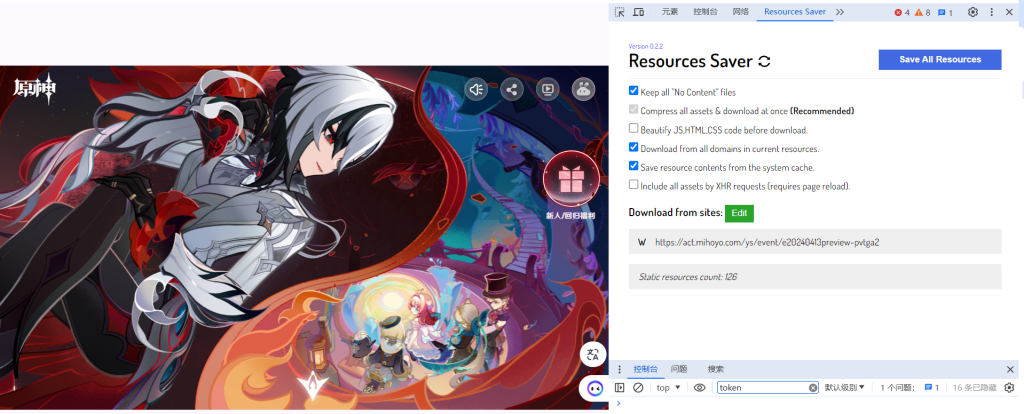Viewport: 1024px width, 414px height.
Task: Click the 1 个问题 label in the console toolbar
Action: (898, 388)
